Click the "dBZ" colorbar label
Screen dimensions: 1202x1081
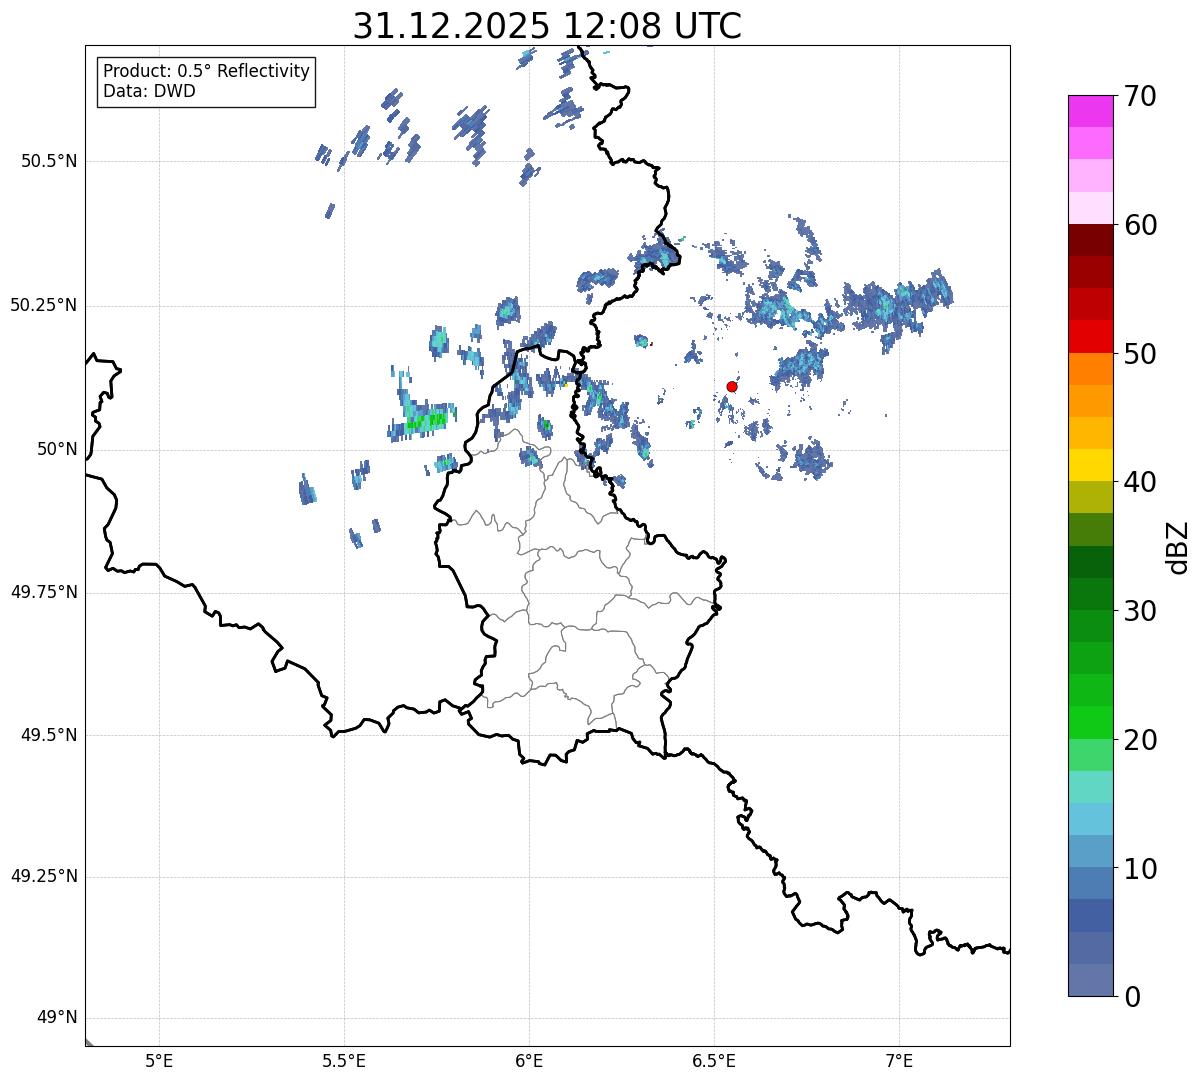pyautogui.click(x=1178, y=546)
